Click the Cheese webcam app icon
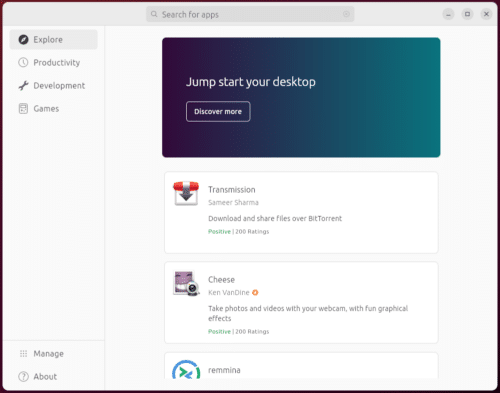This screenshot has height=393, width=500. [186, 283]
